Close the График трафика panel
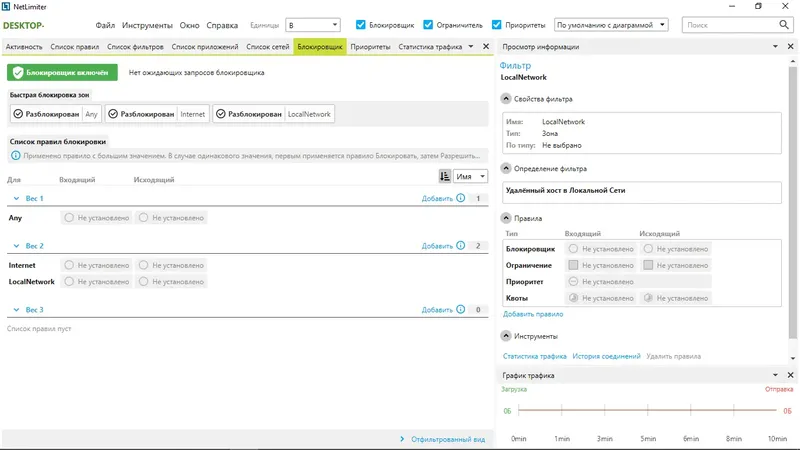 790,375
